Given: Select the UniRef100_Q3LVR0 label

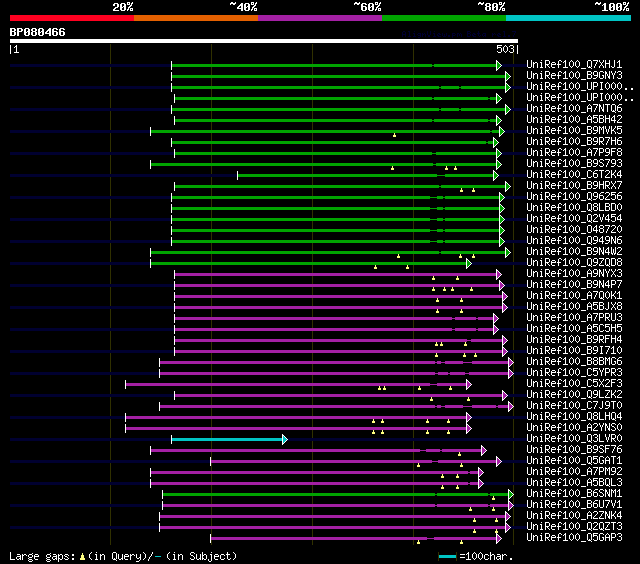Looking at the screenshot, I should tap(574, 439).
